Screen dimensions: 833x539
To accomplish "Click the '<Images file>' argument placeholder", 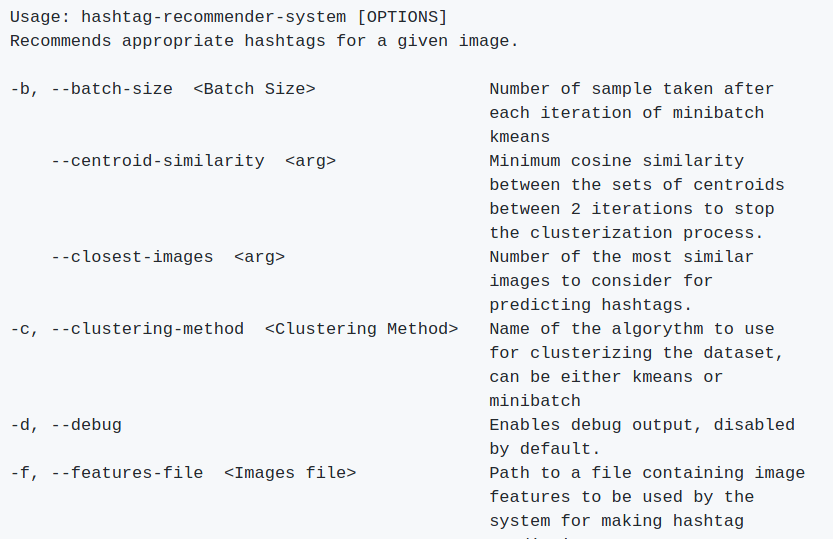I will [x=290, y=473].
